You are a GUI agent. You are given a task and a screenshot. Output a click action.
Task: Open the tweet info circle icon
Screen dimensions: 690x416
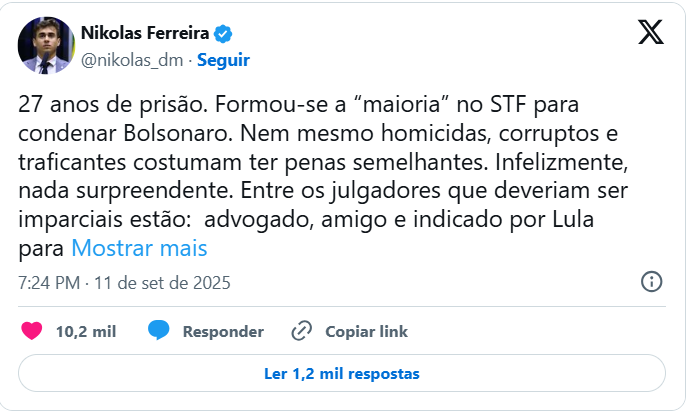tap(651, 282)
